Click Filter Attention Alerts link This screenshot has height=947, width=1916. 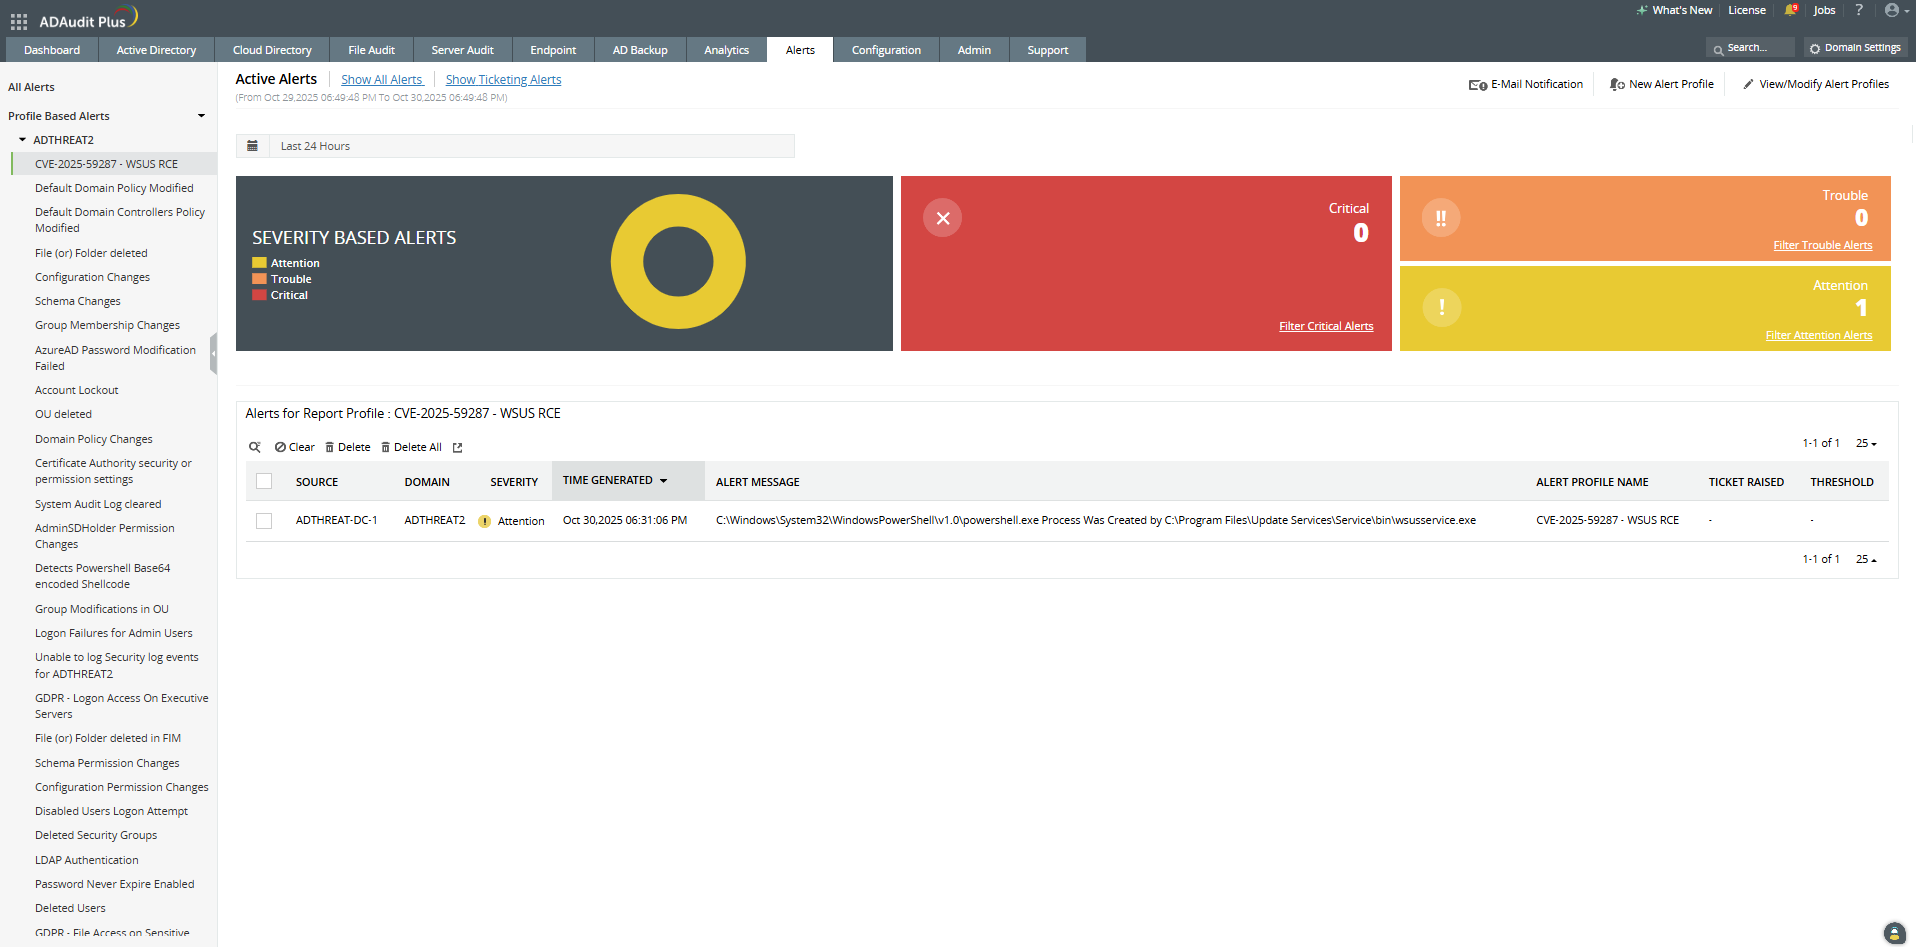1818,336
